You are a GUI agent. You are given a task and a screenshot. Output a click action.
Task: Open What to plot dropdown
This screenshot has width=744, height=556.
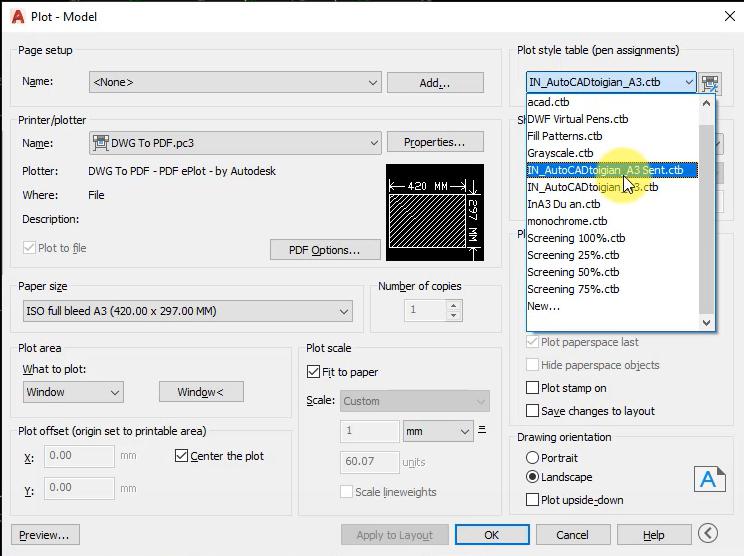(x=73, y=392)
